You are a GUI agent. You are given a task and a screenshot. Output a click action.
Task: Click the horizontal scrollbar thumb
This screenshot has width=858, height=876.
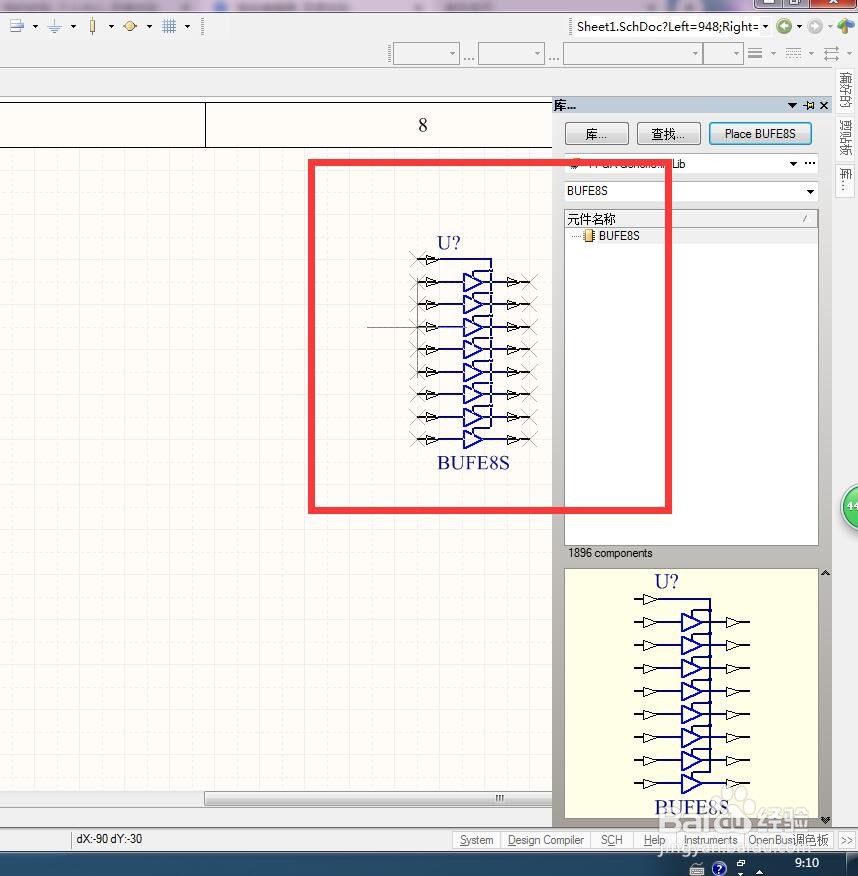pyautogui.click(x=378, y=798)
